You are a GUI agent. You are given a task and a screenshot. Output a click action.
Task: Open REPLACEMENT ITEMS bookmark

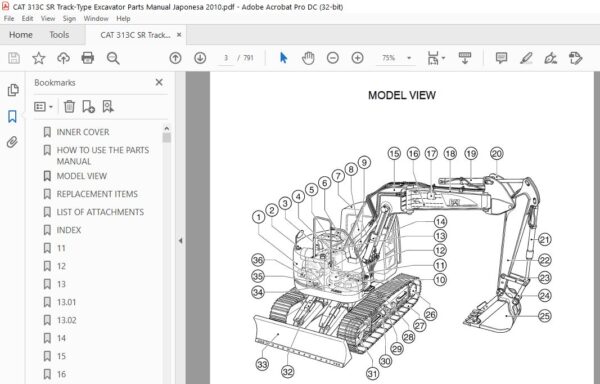(x=97, y=194)
